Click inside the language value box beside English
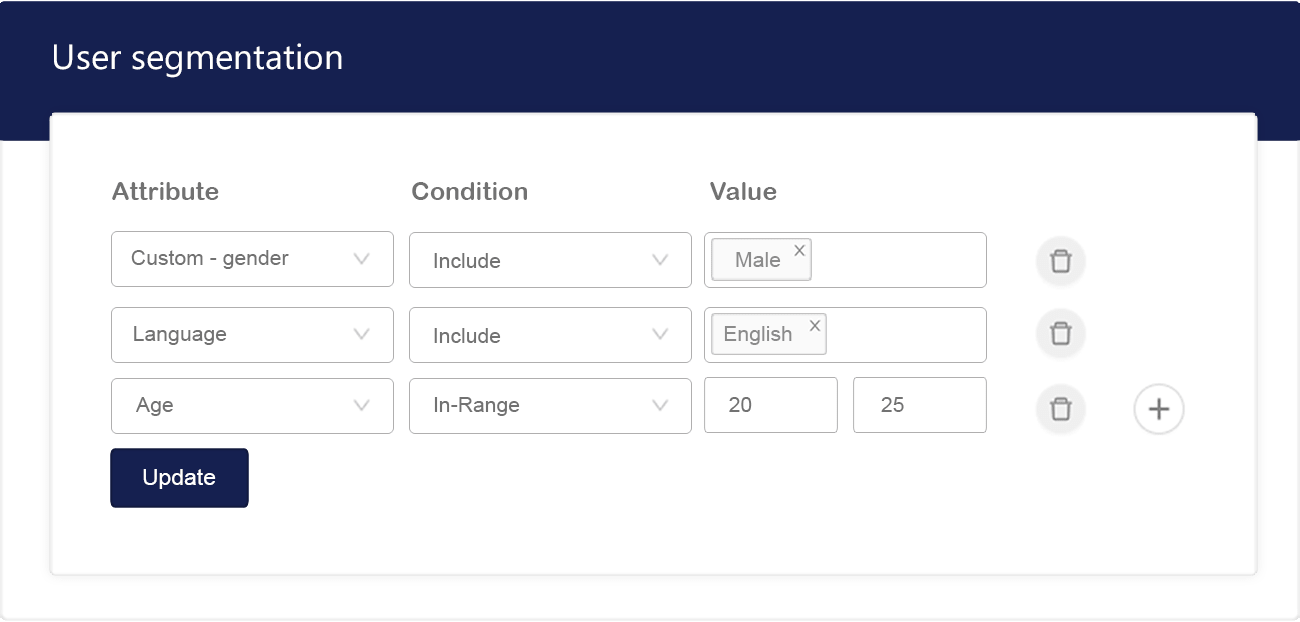This screenshot has width=1300, height=622. click(x=905, y=335)
